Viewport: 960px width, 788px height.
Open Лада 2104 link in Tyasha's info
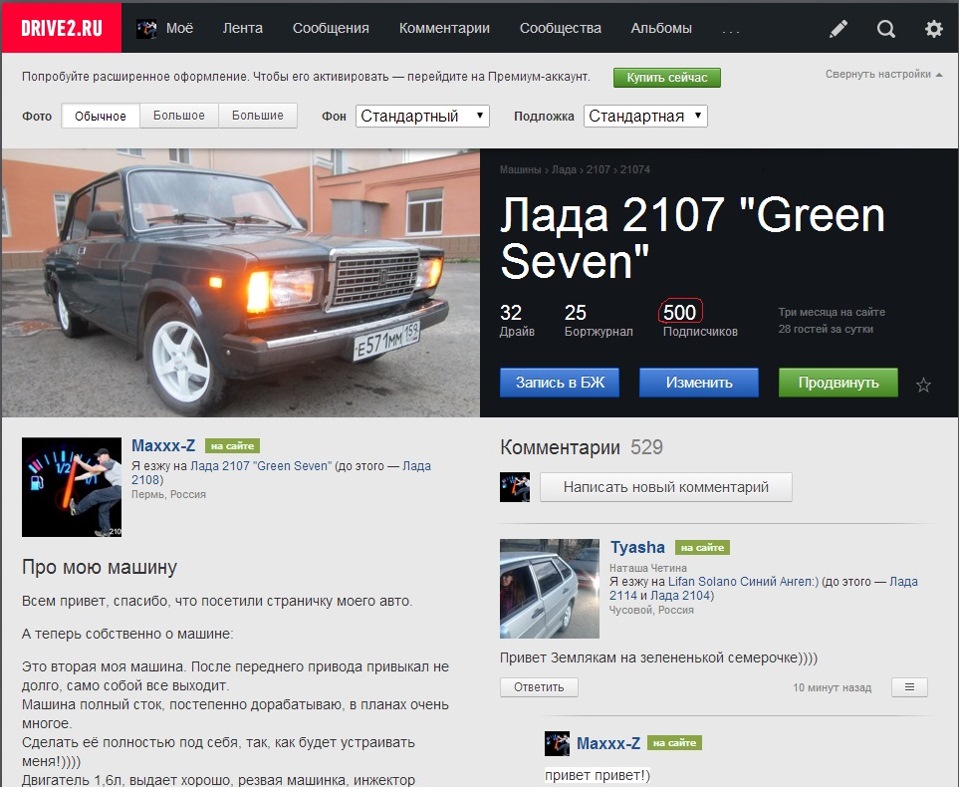click(680, 595)
